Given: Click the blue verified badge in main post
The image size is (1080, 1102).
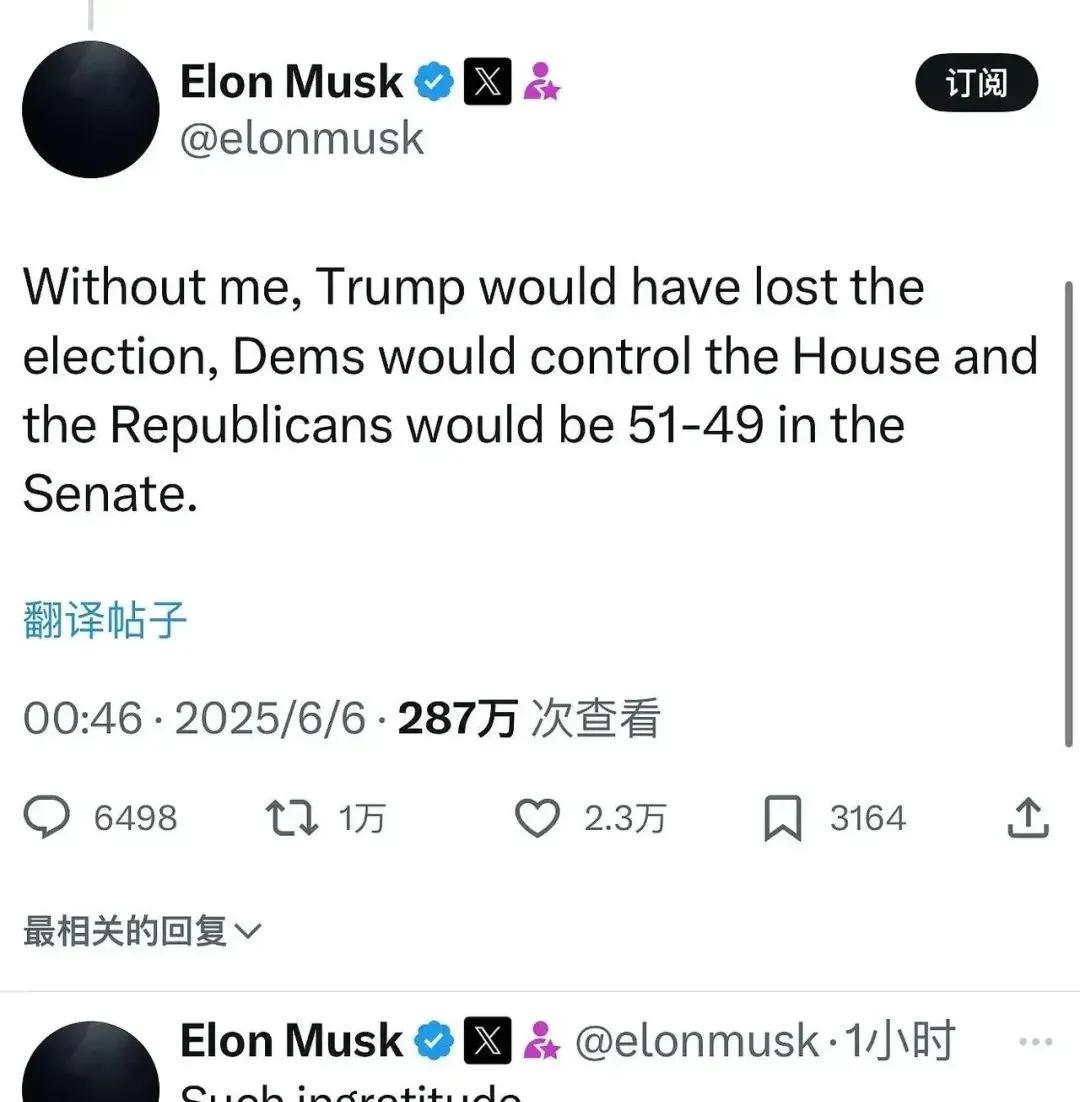Looking at the screenshot, I should click(434, 82).
